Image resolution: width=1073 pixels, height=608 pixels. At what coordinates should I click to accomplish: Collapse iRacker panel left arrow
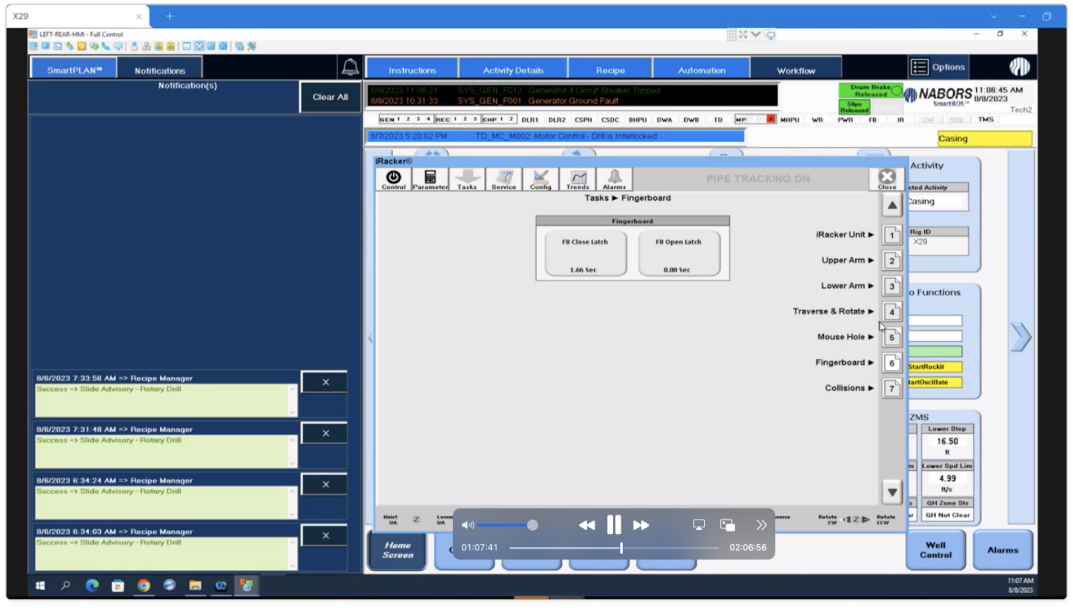point(371,338)
